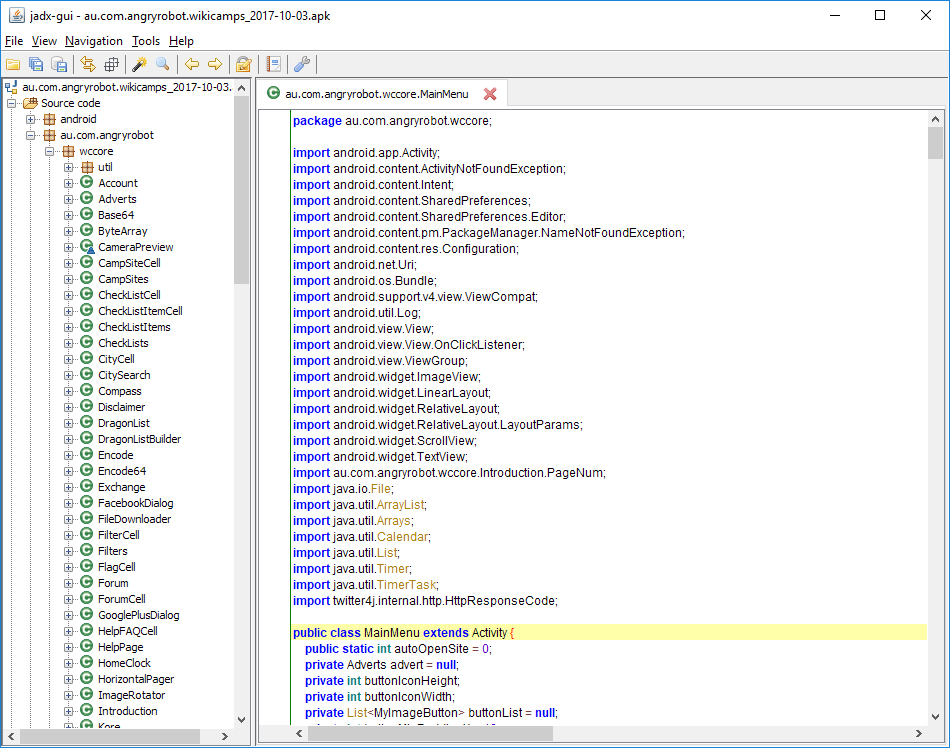Click the code editor vertical scrollbar thumb

[x=935, y=144]
